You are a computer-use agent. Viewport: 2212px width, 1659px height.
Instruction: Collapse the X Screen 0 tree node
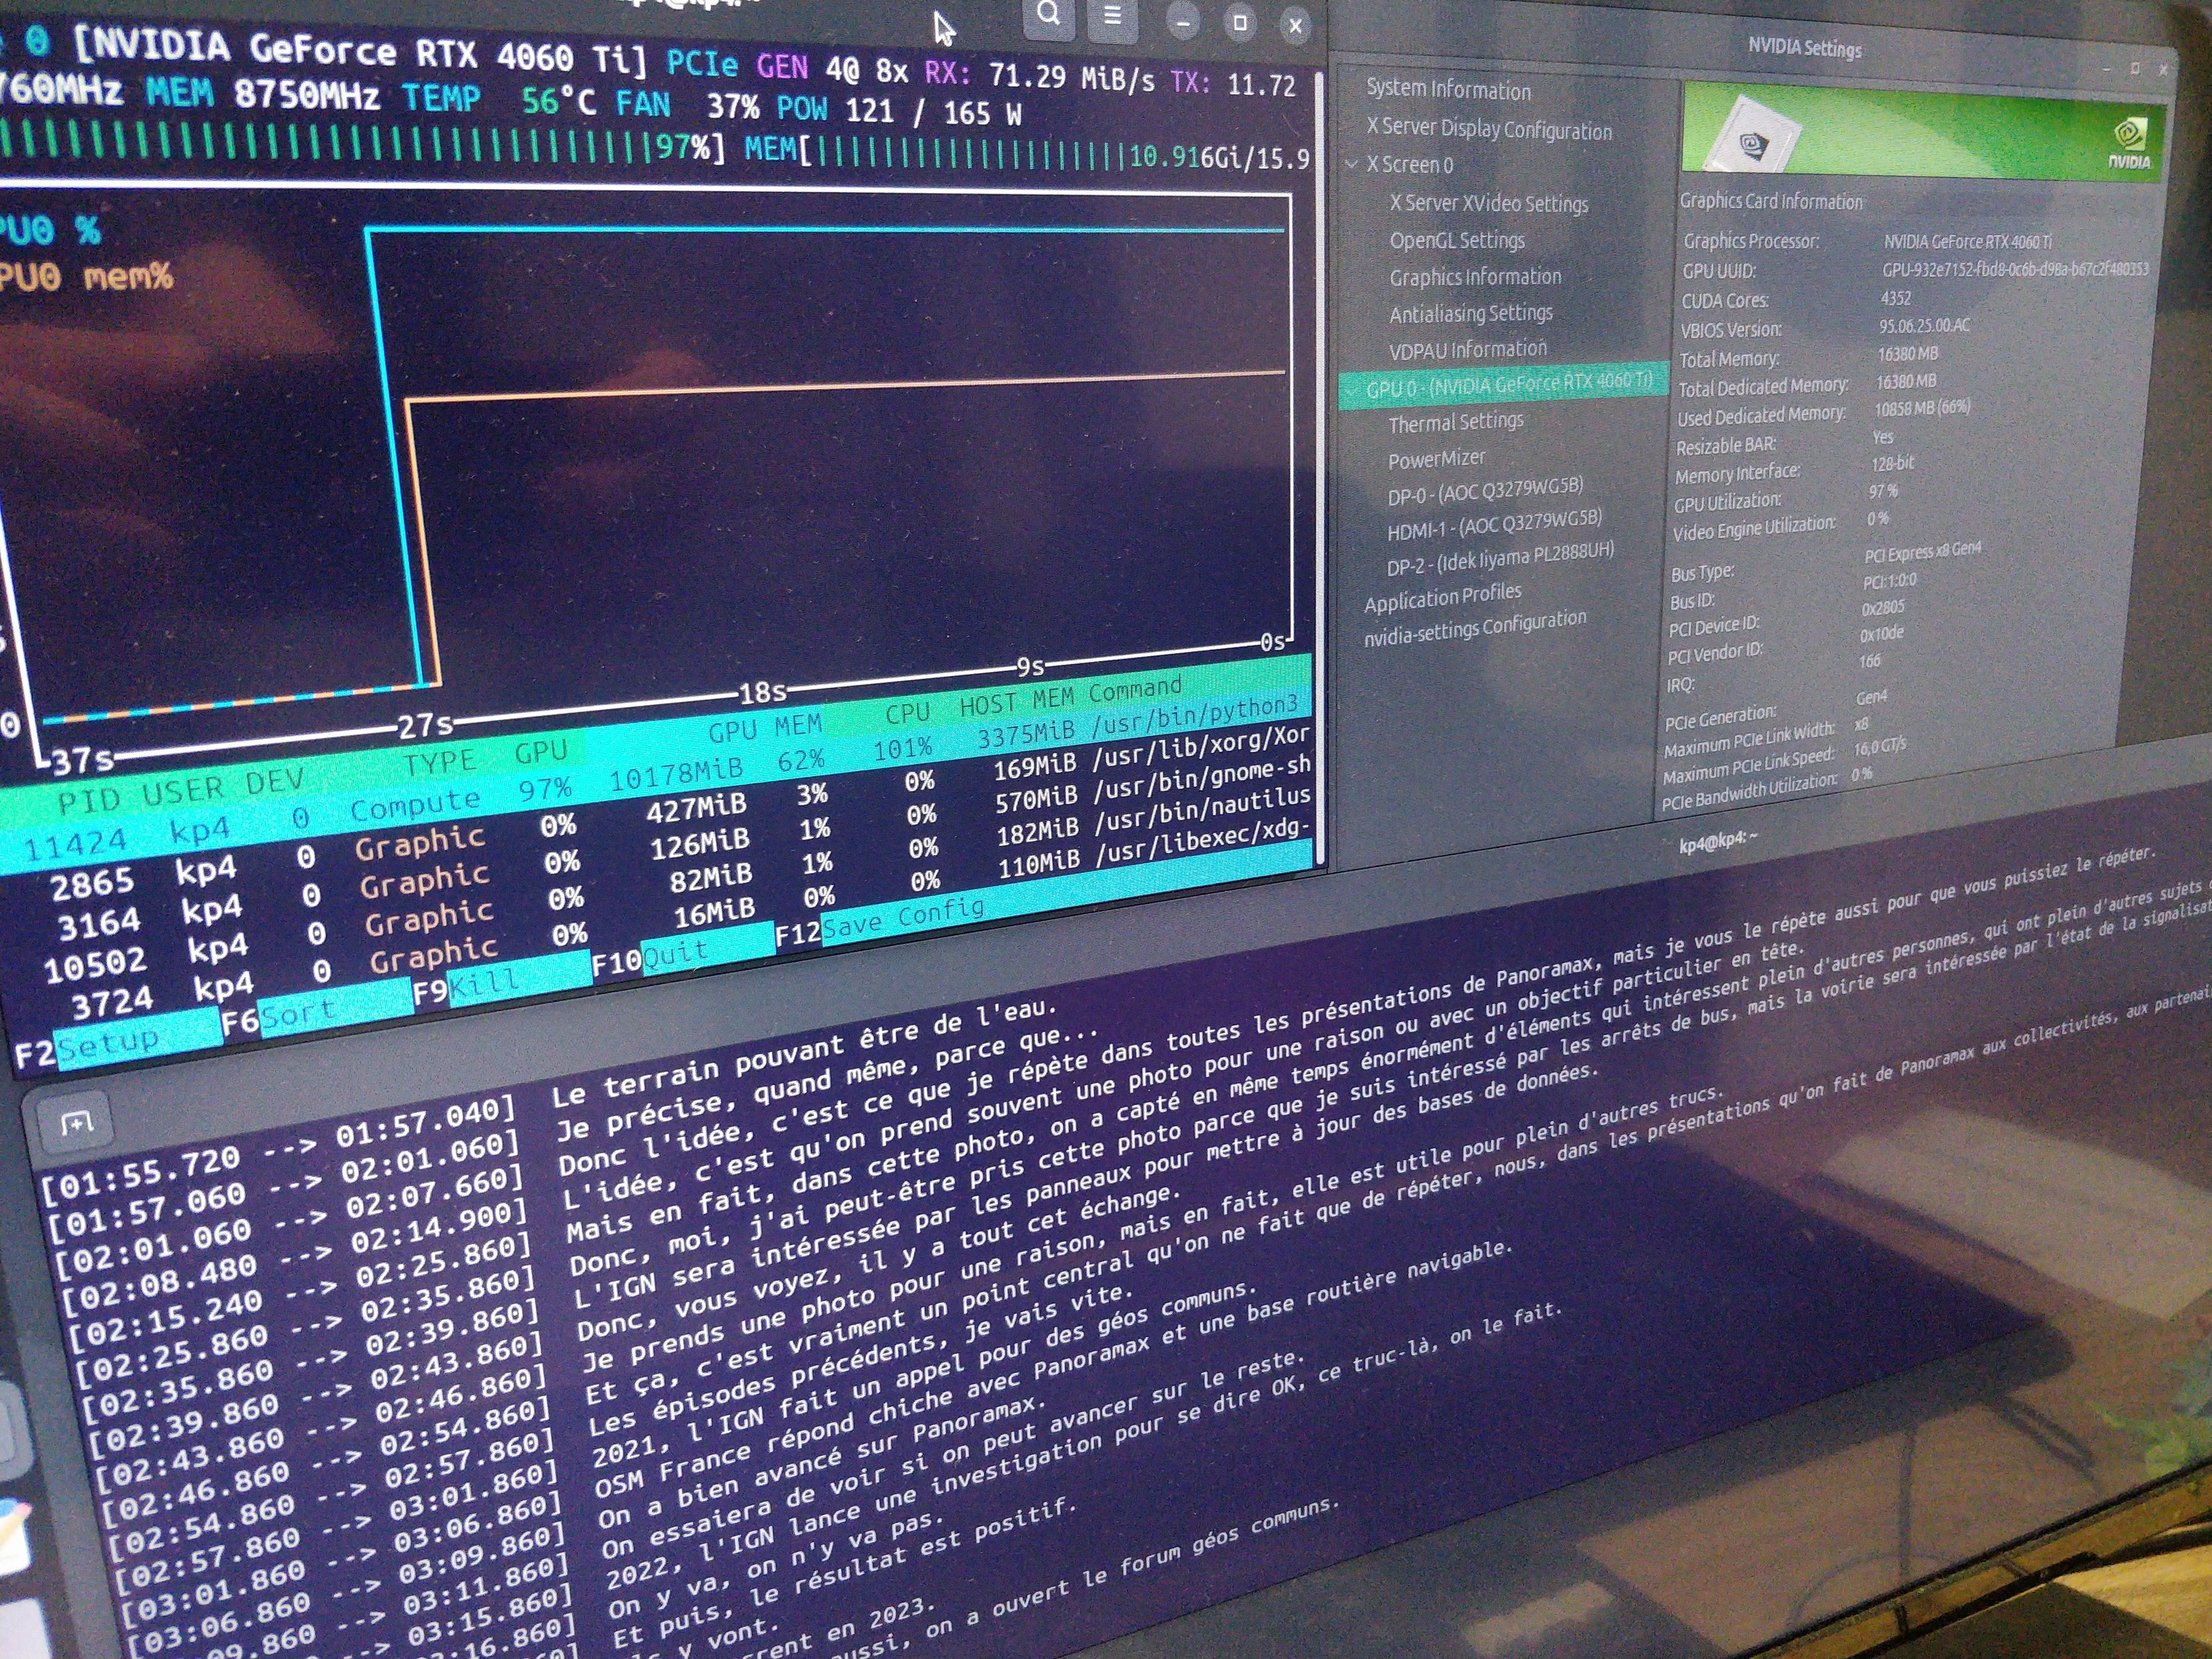(x=1352, y=163)
